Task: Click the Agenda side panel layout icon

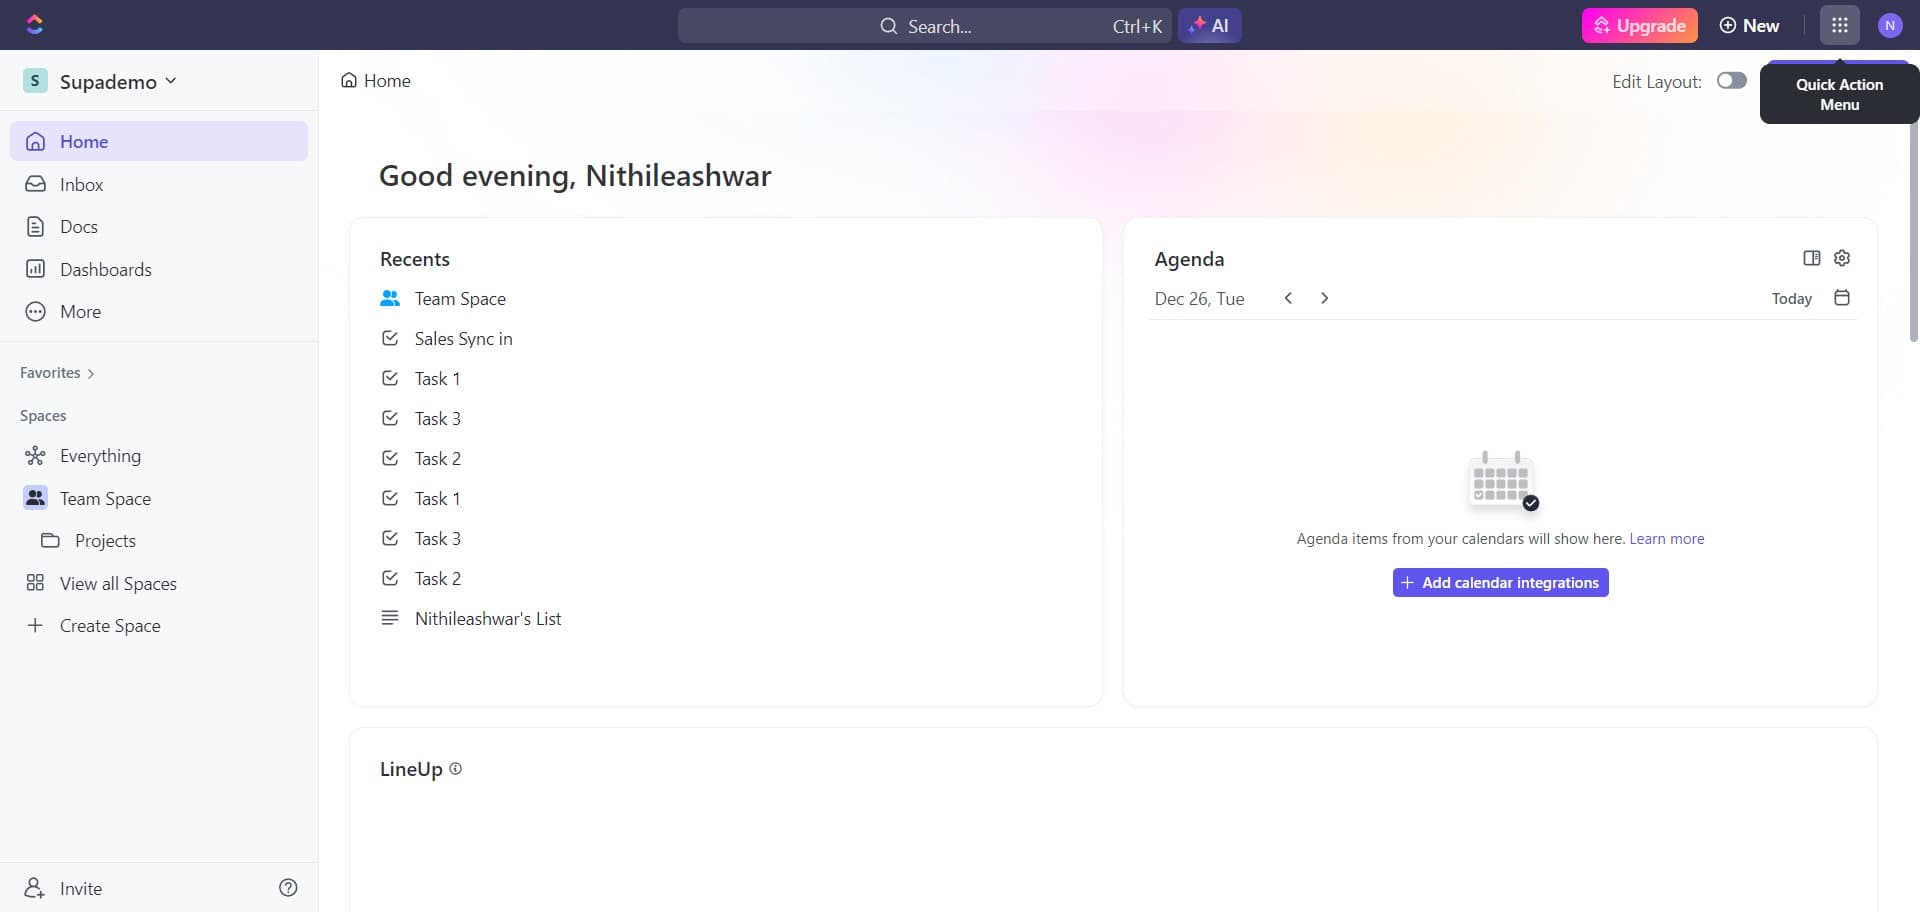Action: point(1811,258)
